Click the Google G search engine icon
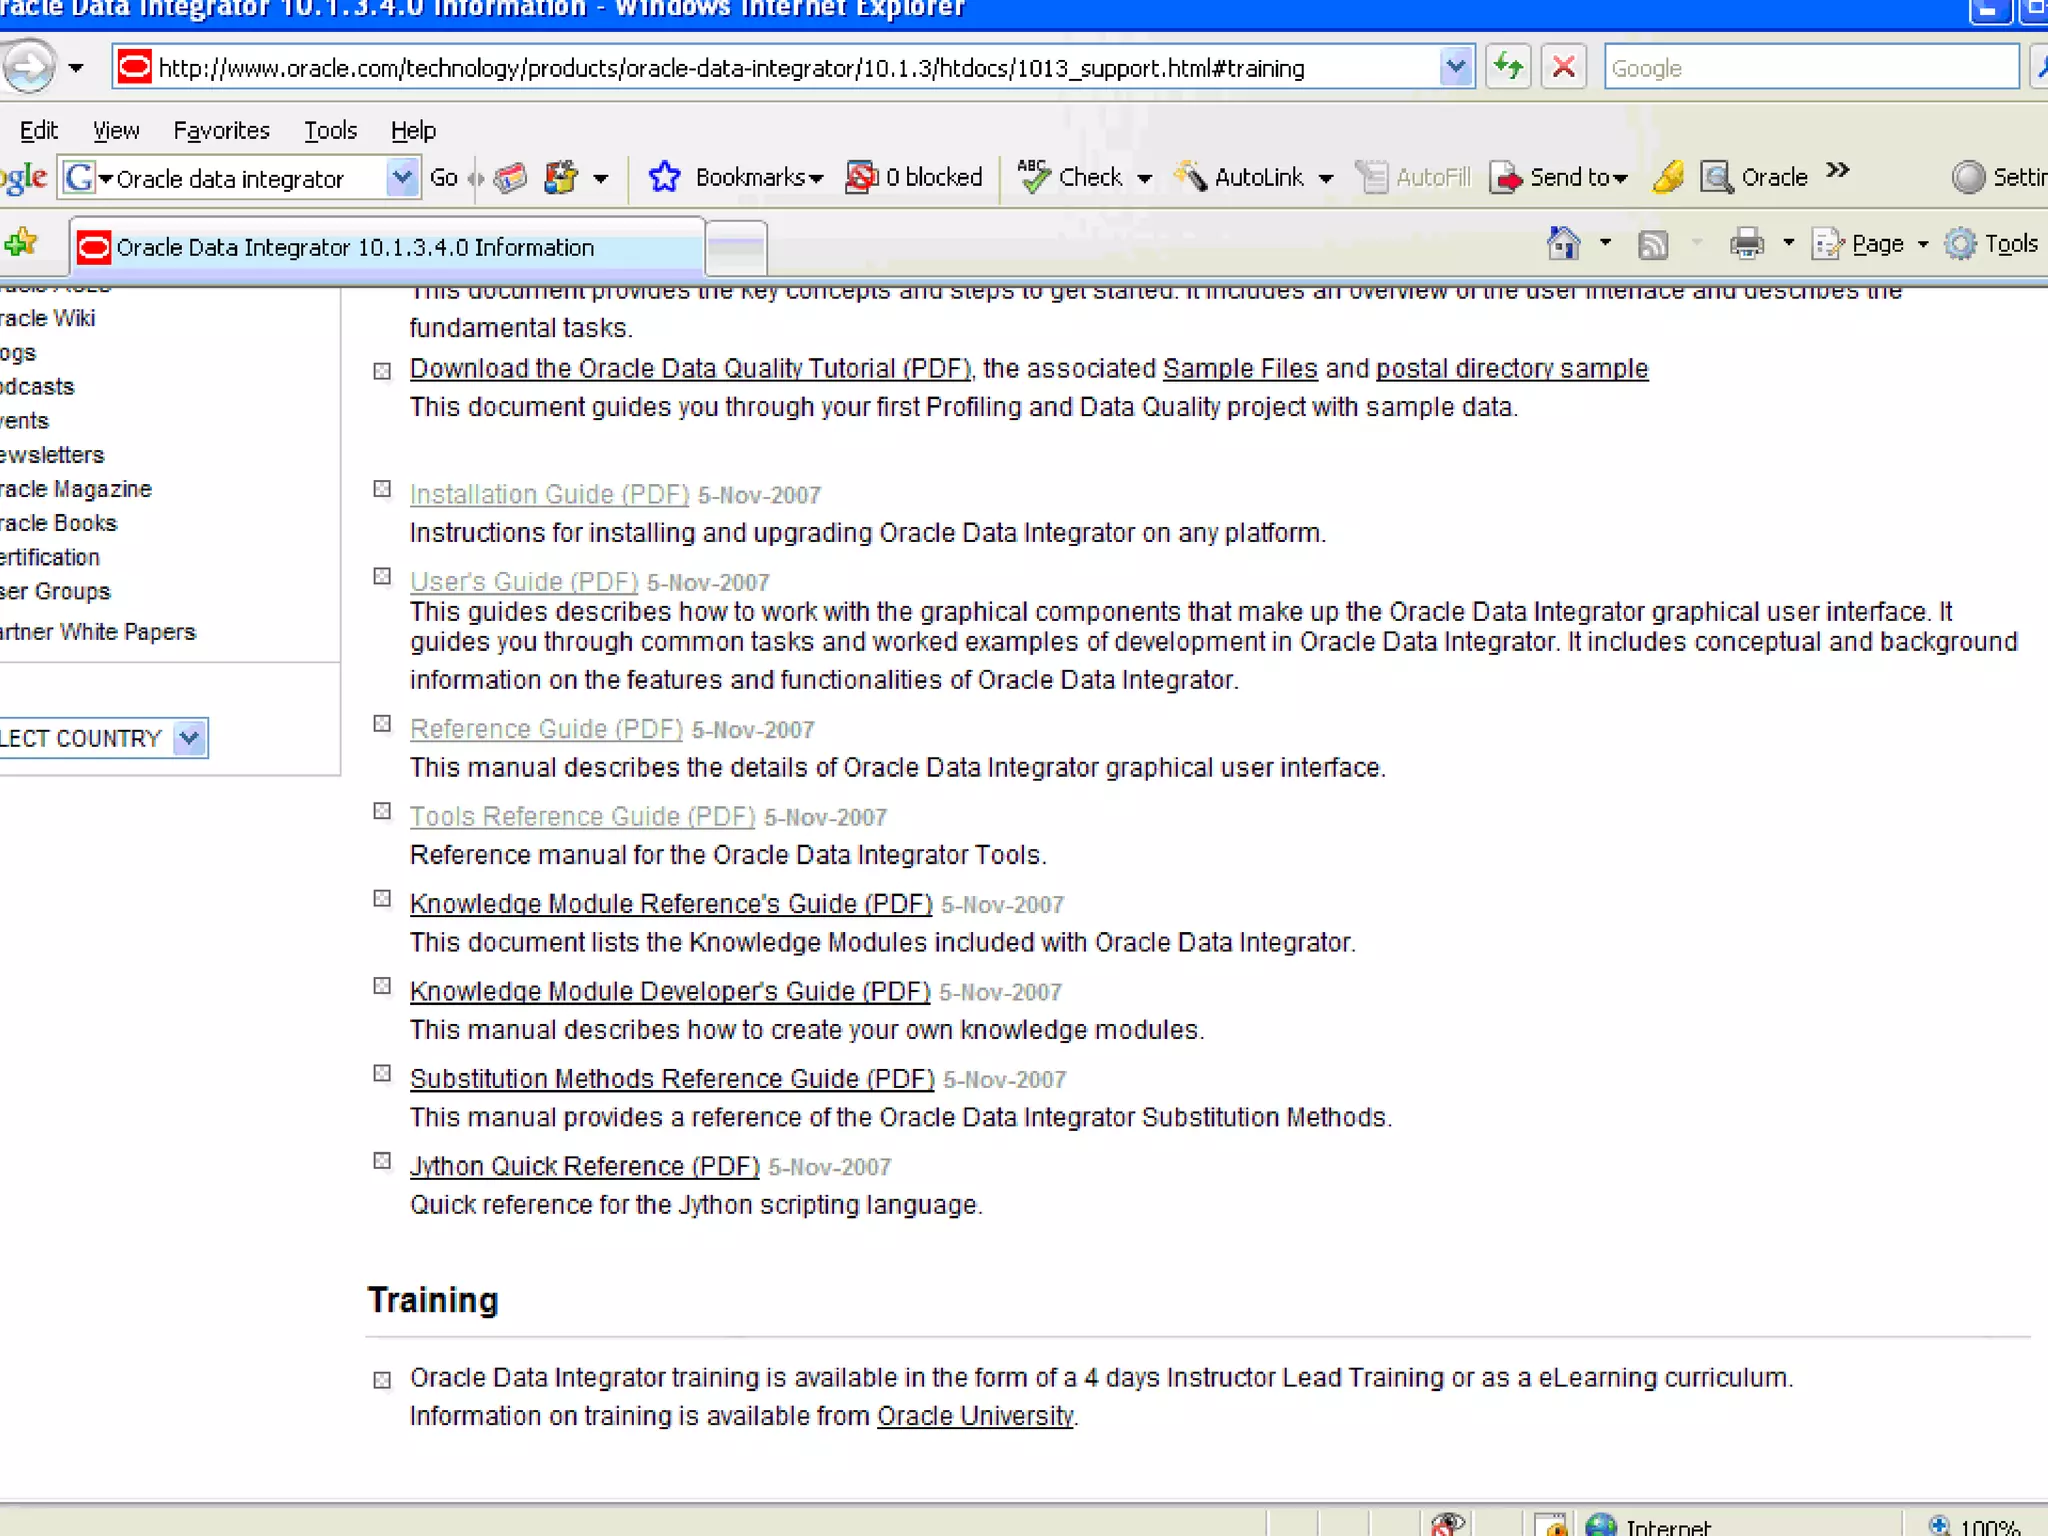This screenshot has height=1536, width=2048. (x=79, y=178)
